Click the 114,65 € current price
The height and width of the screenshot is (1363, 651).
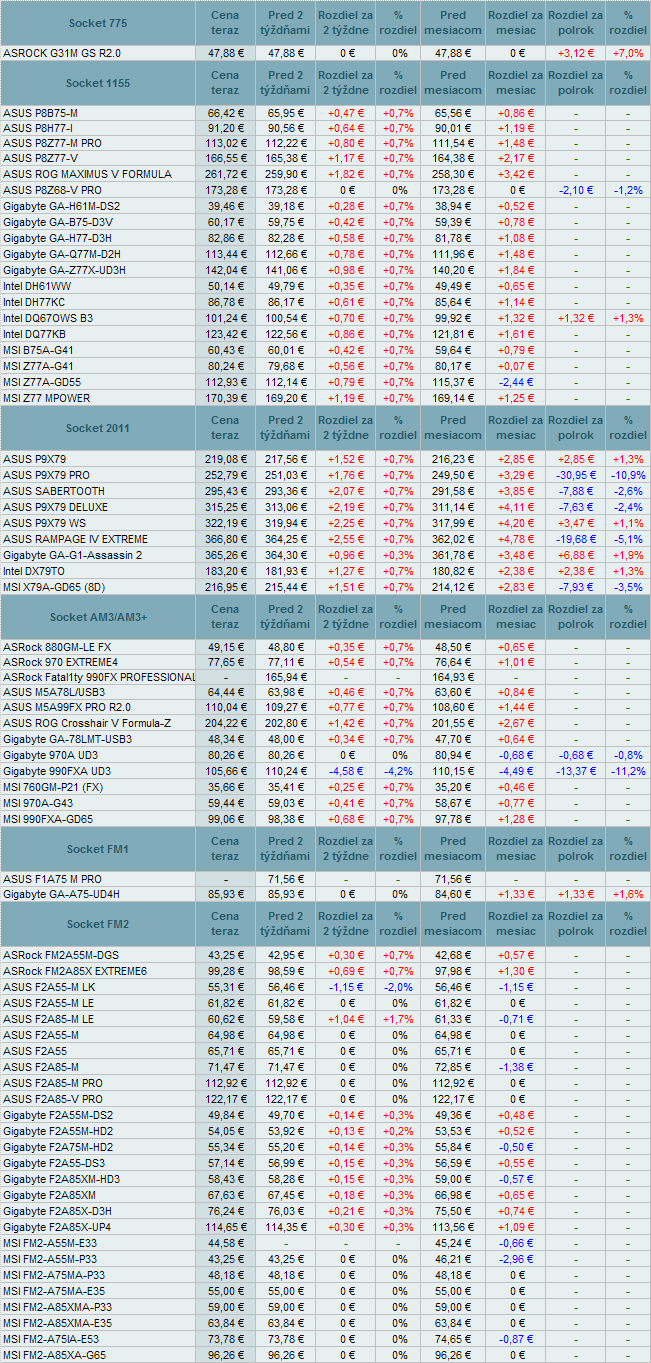pyautogui.click(x=226, y=1227)
